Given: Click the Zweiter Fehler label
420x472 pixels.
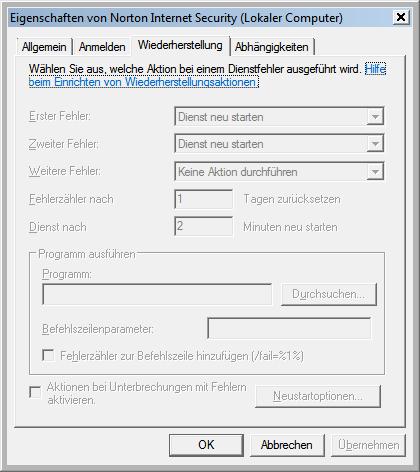Looking at the screenshot, I should [x=63, y=144].
